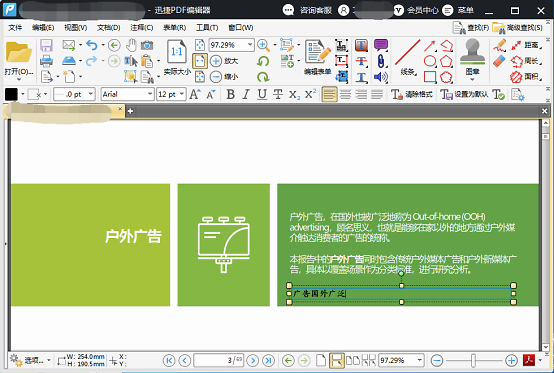Click the fill color swatch with x

pos(35,94)
